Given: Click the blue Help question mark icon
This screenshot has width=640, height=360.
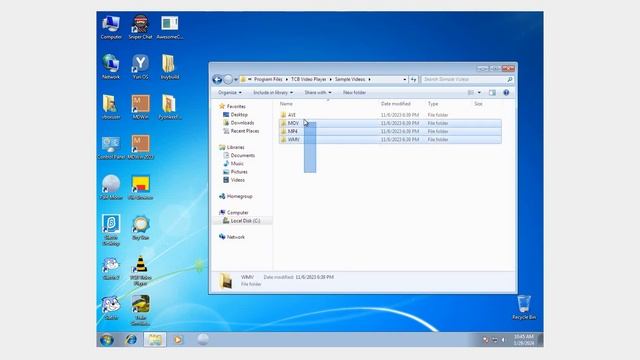Looking at the screenshot, I should (x=506, y=93).
